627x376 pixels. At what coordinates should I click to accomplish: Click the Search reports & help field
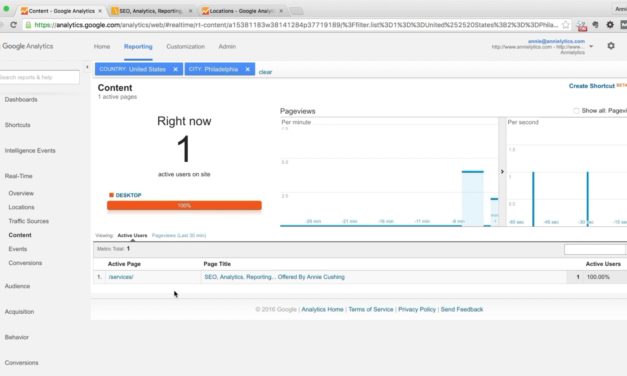39,77
